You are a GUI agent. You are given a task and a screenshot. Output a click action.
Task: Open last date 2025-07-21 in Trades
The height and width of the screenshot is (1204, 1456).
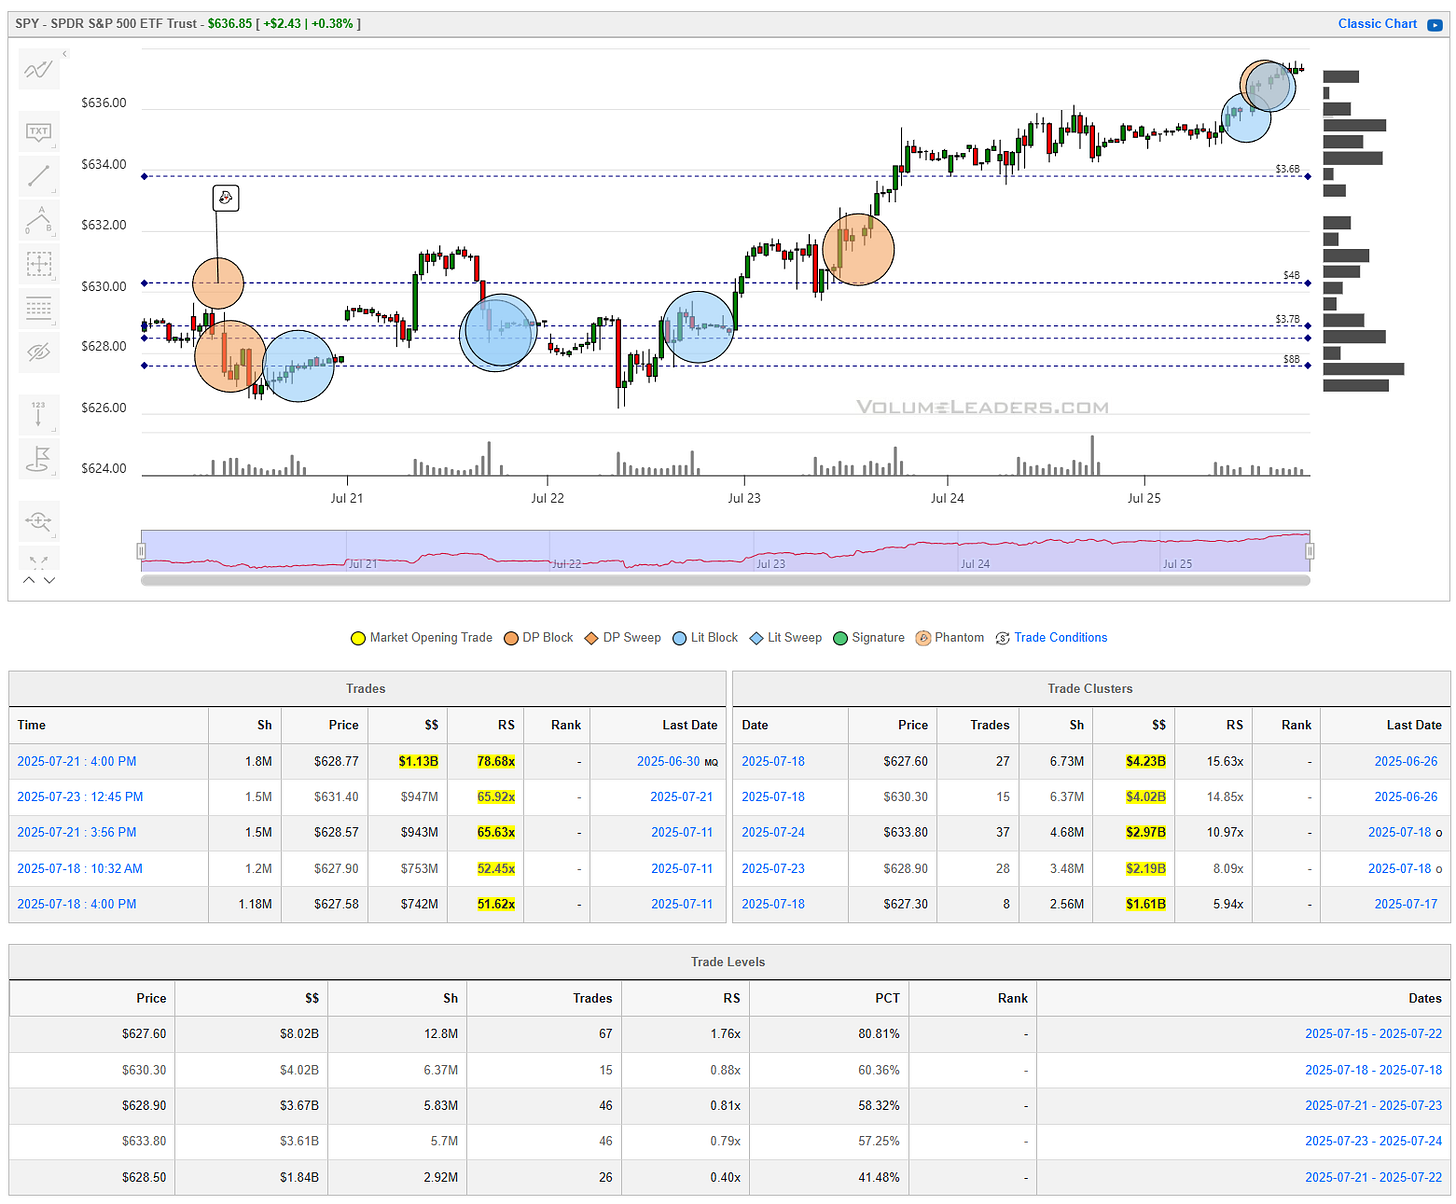pos(682,797)
